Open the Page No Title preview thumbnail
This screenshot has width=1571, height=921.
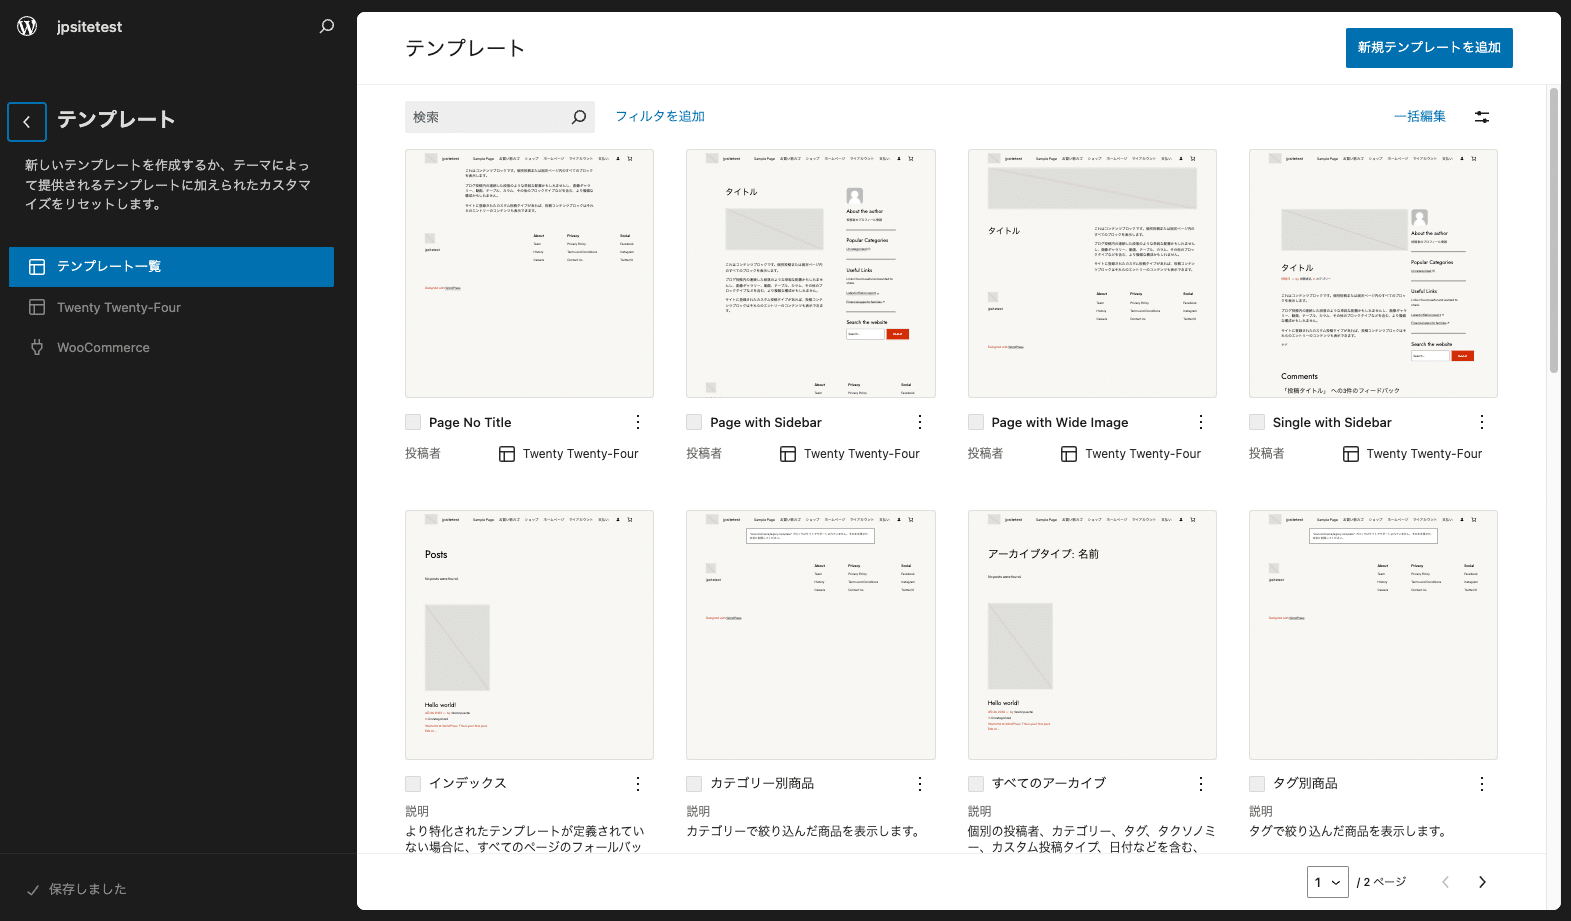[529, 274]
